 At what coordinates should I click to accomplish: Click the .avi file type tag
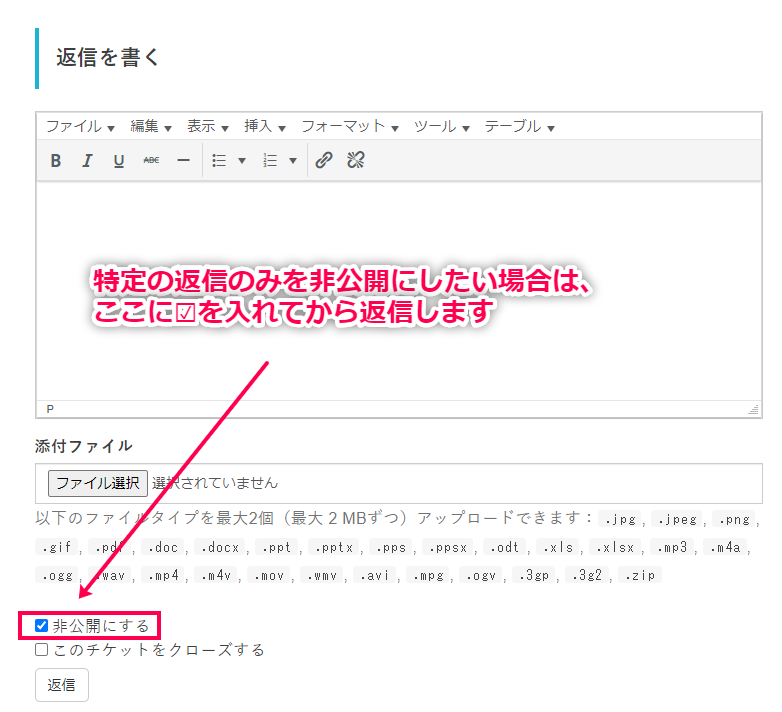[x=375, y=575]
